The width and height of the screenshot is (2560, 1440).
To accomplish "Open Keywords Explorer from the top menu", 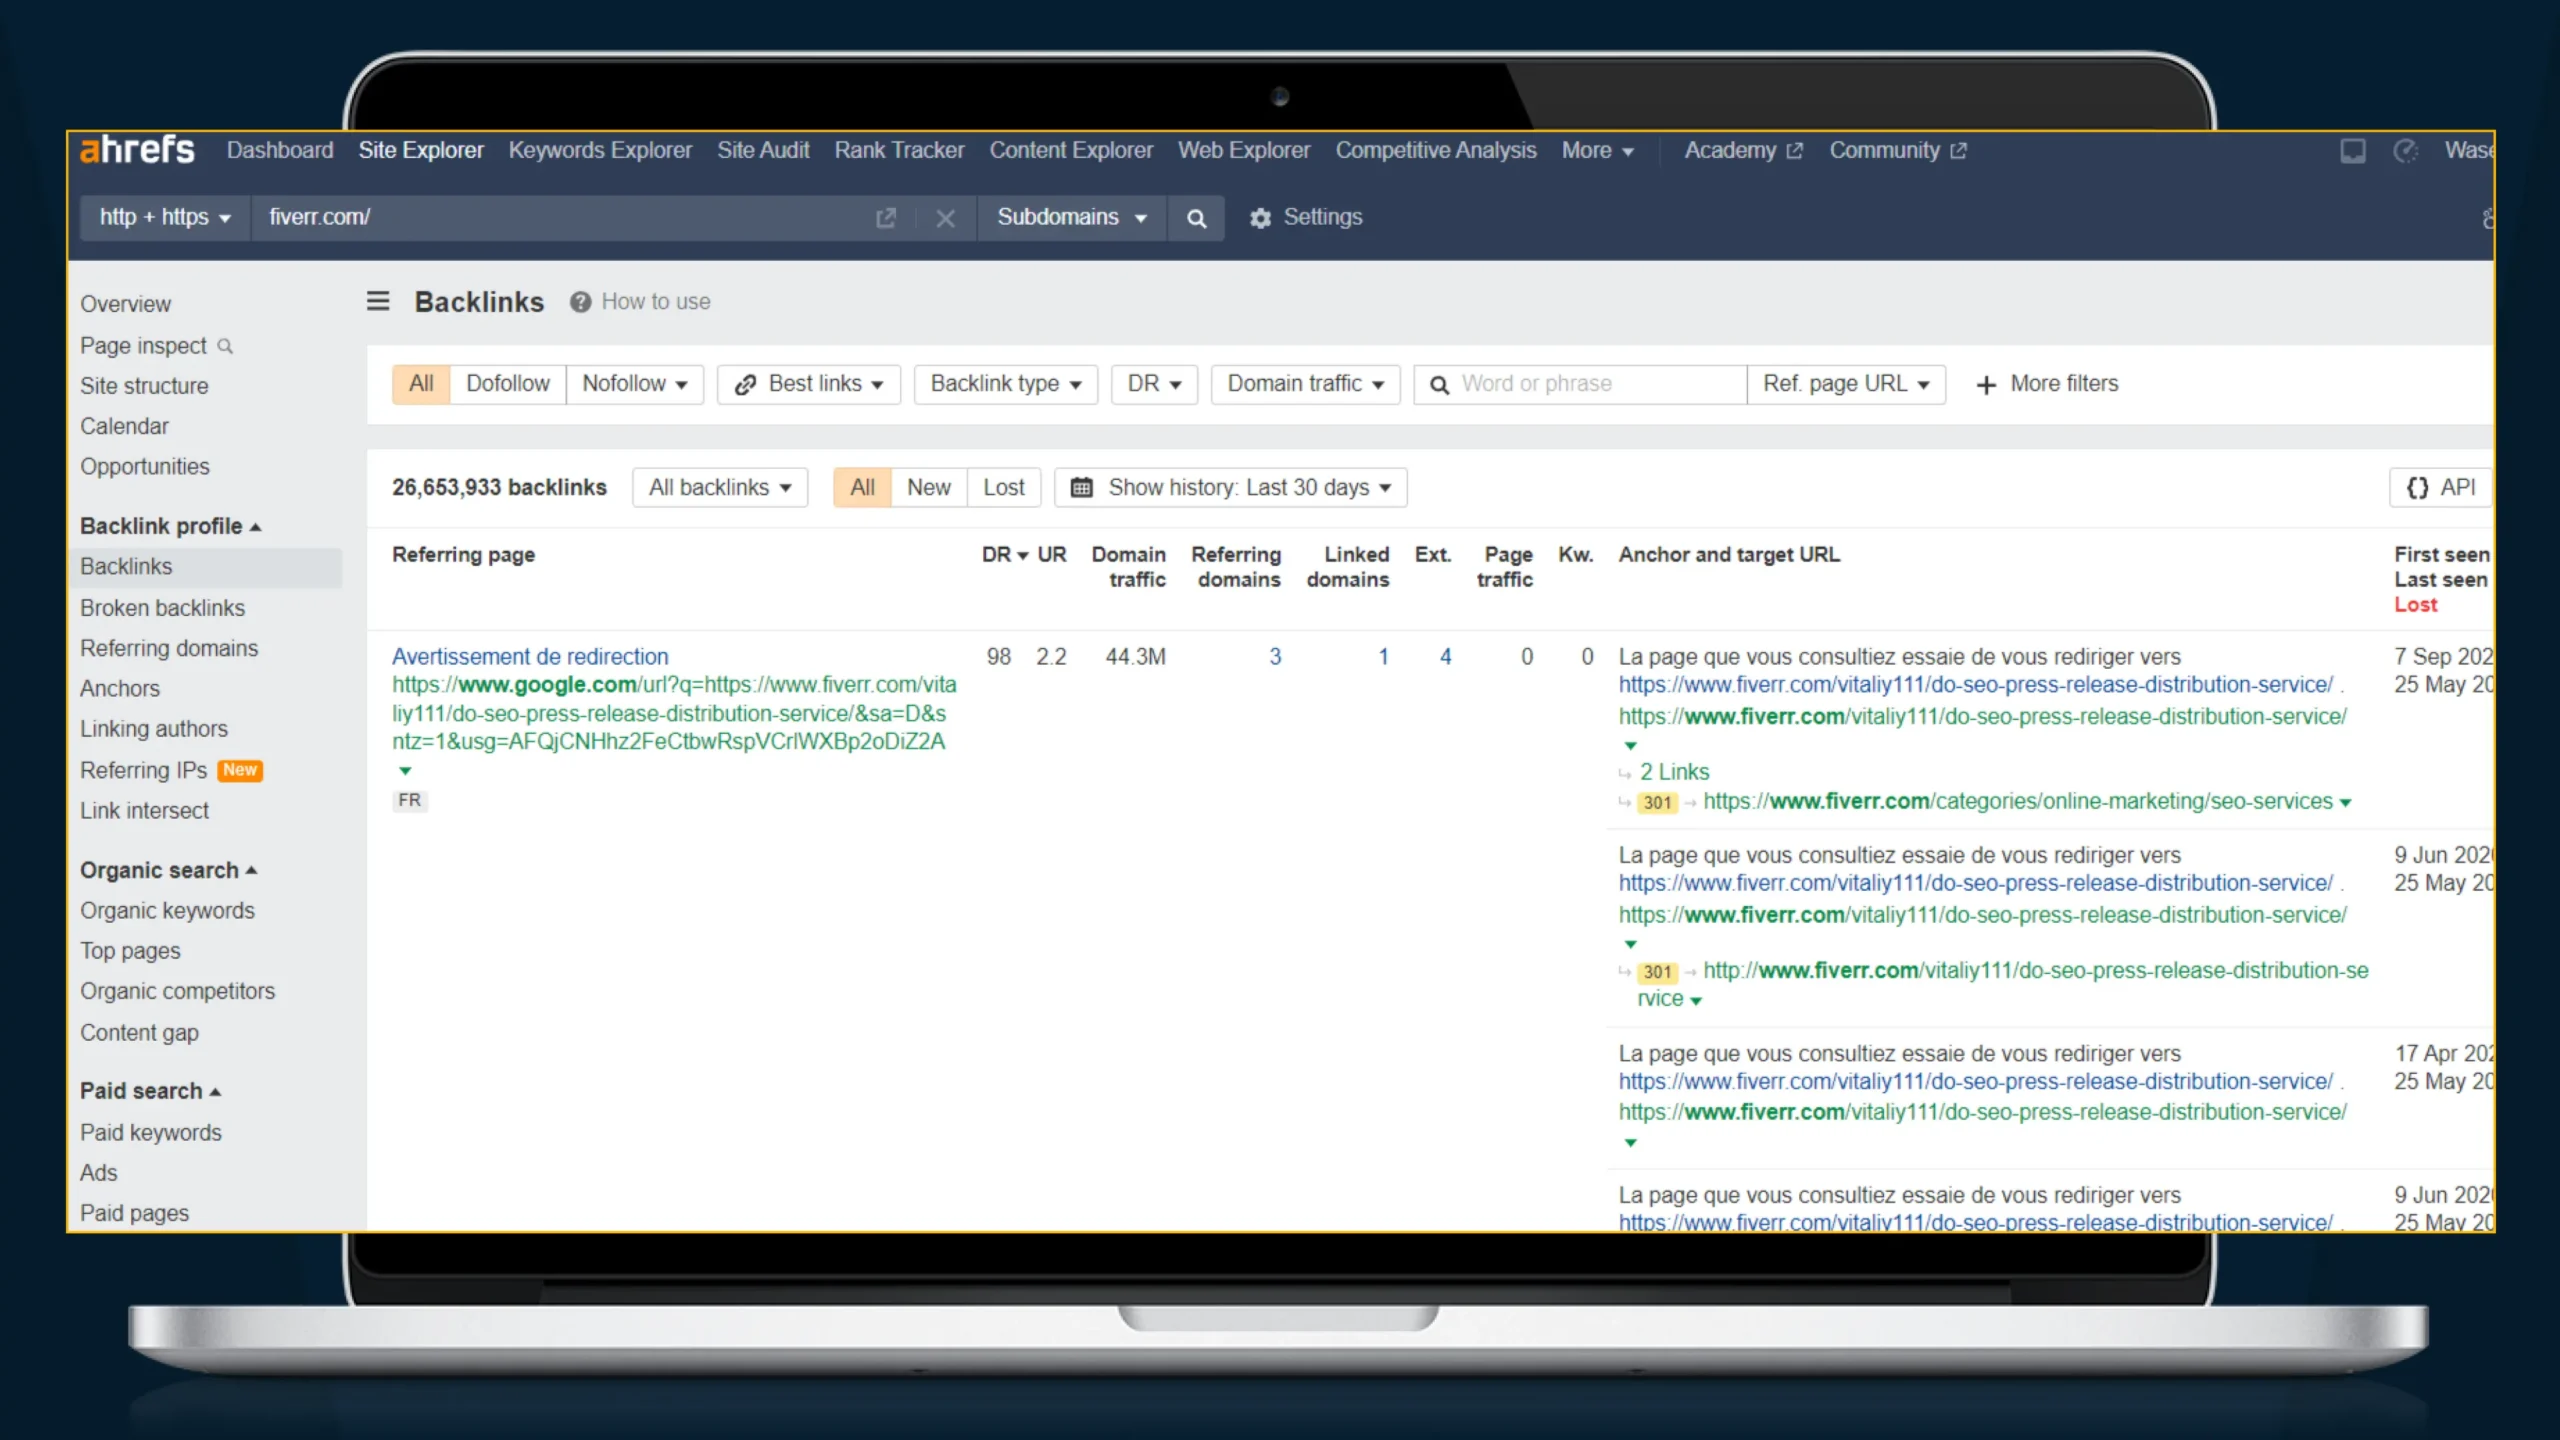I will pos(599,150).
